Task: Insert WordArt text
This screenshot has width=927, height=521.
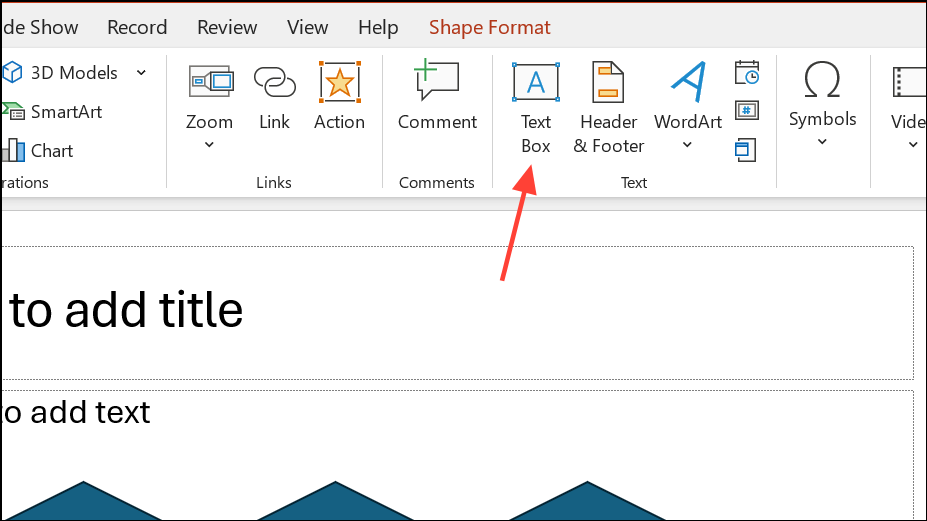Action: 688,96
